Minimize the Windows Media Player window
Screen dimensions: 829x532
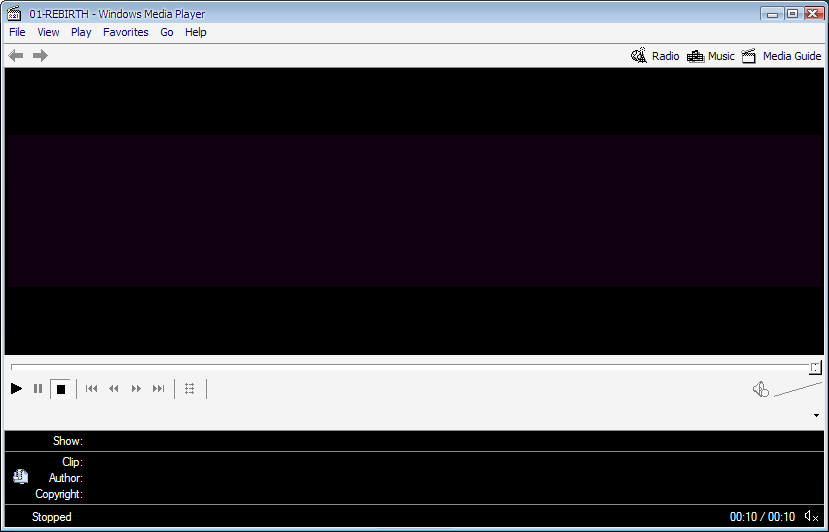click(772, 14)
